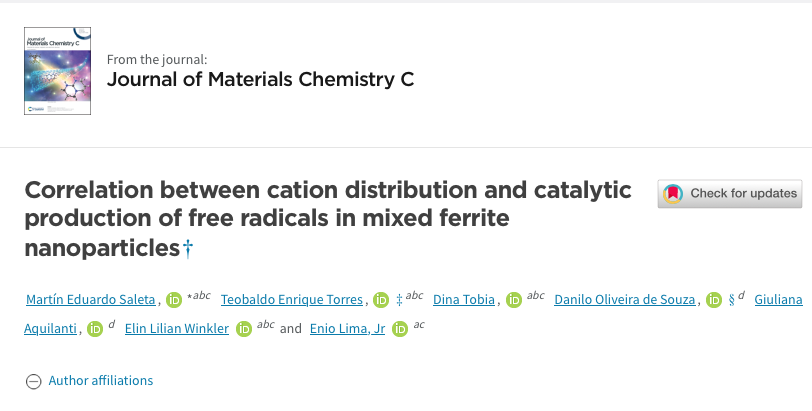The width and height of the screenshot is (812, 411).
Task: Open ORCID icon after Giuliana Aquilanti
Action: (x=95, y=329)
